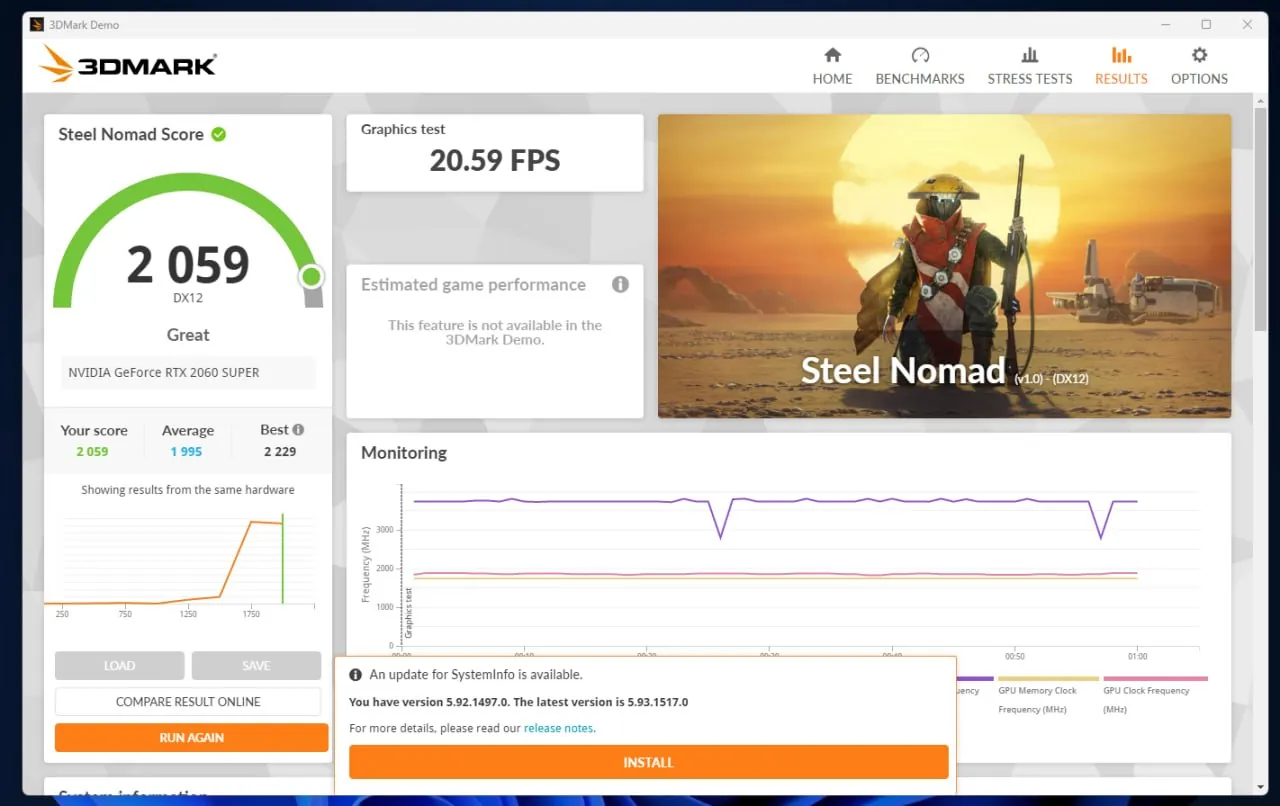Click the update notification info icon

pyautogui.click(x=355, y=675)
